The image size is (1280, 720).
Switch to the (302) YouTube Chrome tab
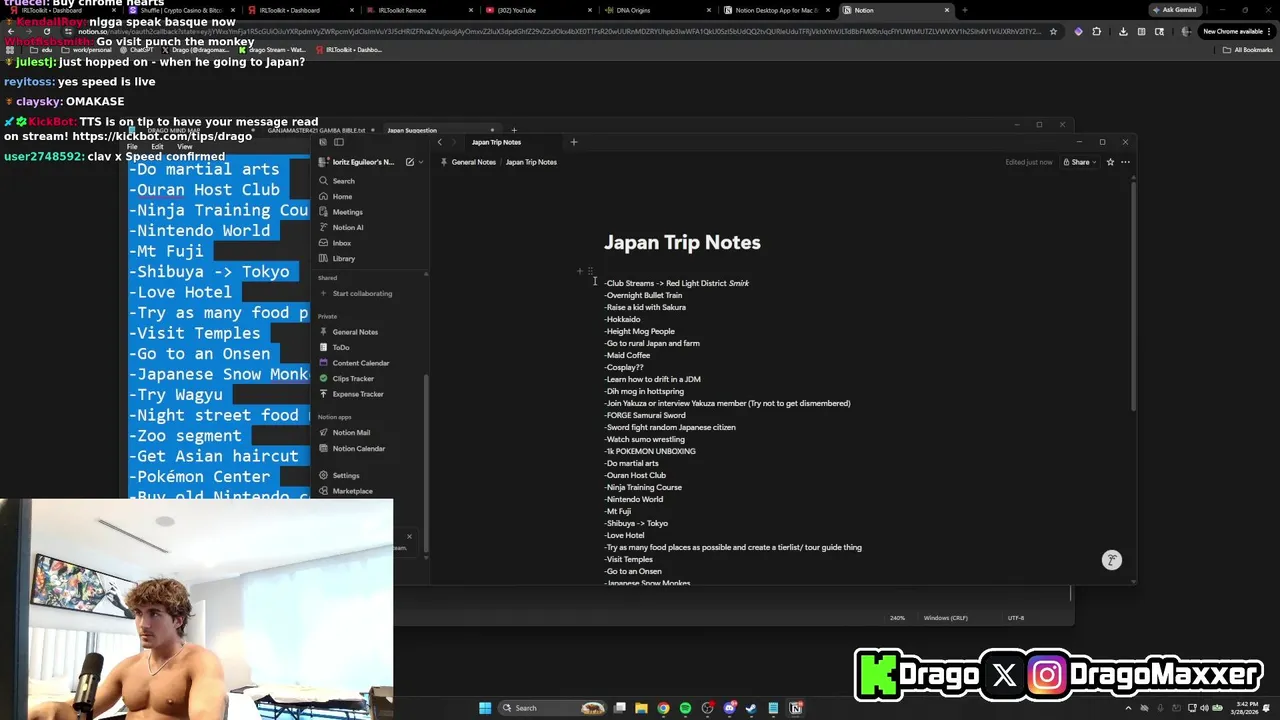pyautogui.click(x=536, y=10)
